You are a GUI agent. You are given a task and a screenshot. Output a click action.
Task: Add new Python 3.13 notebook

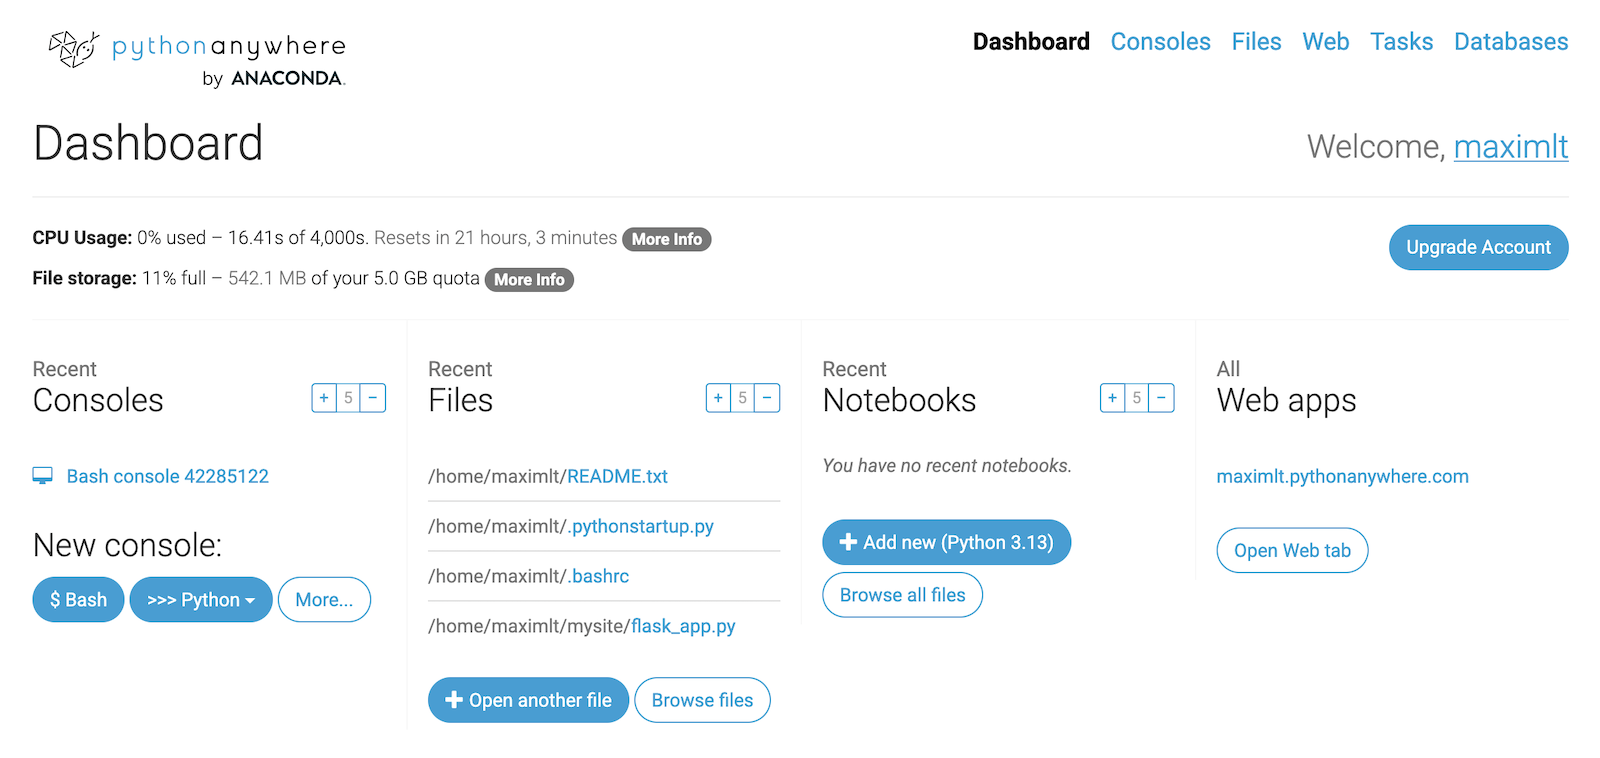tap(946, 543)
